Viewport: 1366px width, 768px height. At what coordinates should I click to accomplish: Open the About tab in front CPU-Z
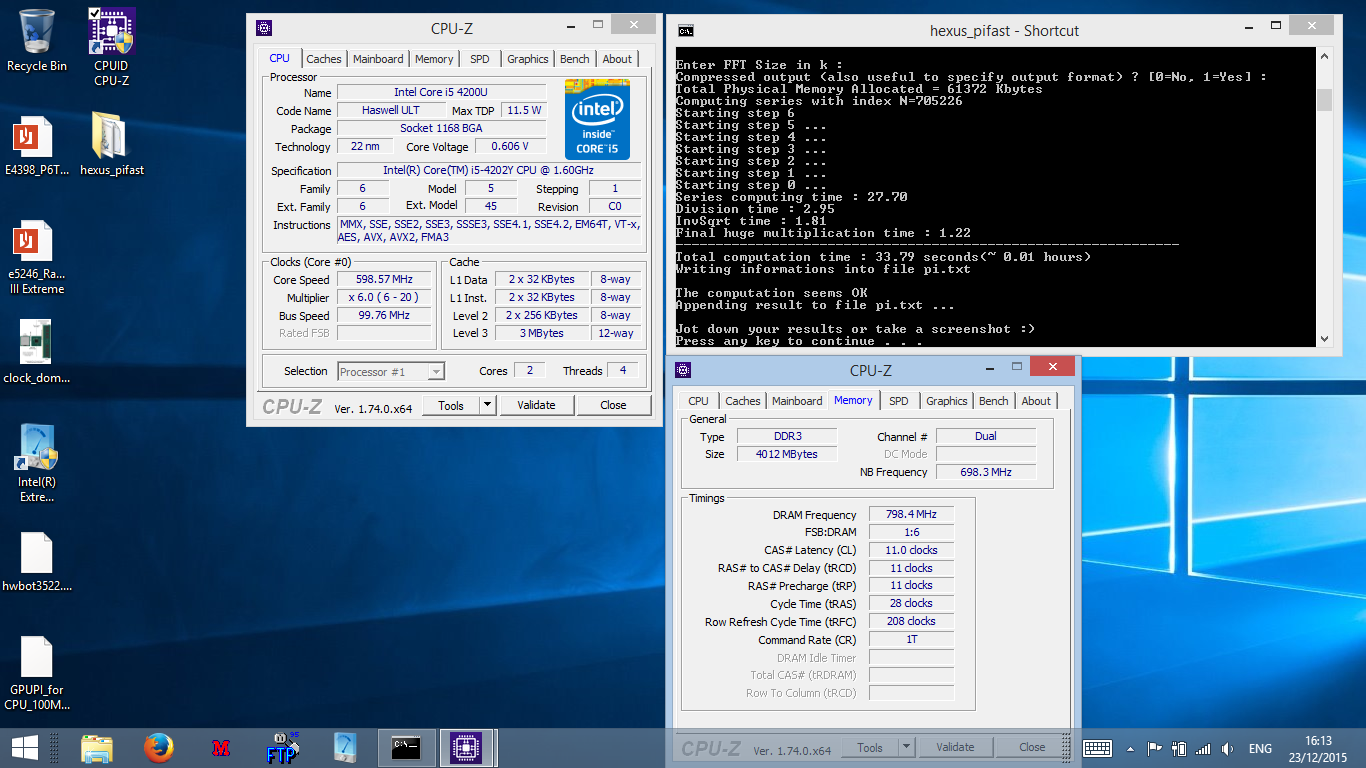[x=617, y=59]
